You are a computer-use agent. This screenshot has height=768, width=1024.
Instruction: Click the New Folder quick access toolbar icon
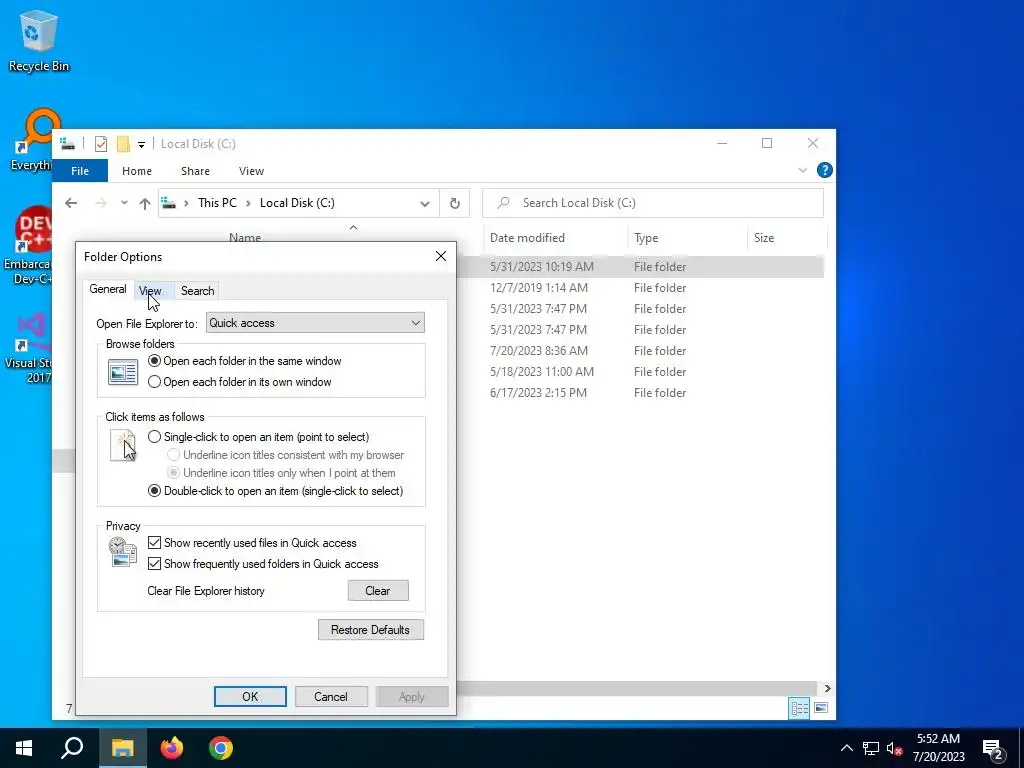[123, 144]
